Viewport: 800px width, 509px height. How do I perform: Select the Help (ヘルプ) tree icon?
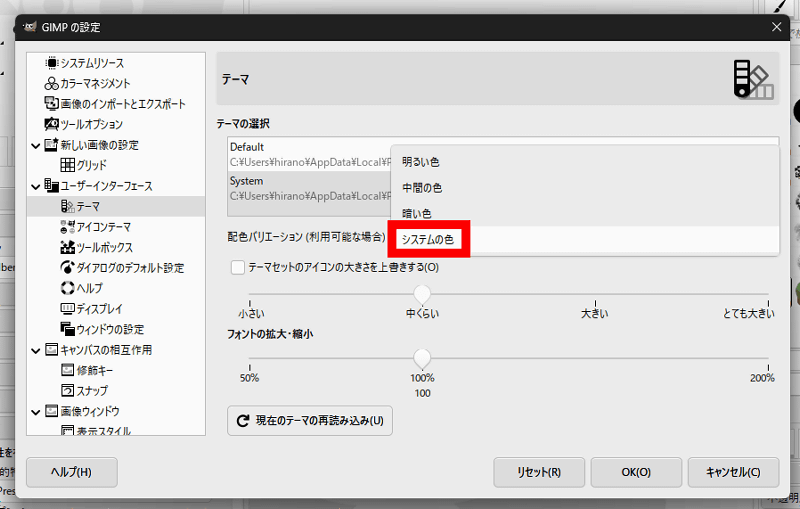coord(68,288)
